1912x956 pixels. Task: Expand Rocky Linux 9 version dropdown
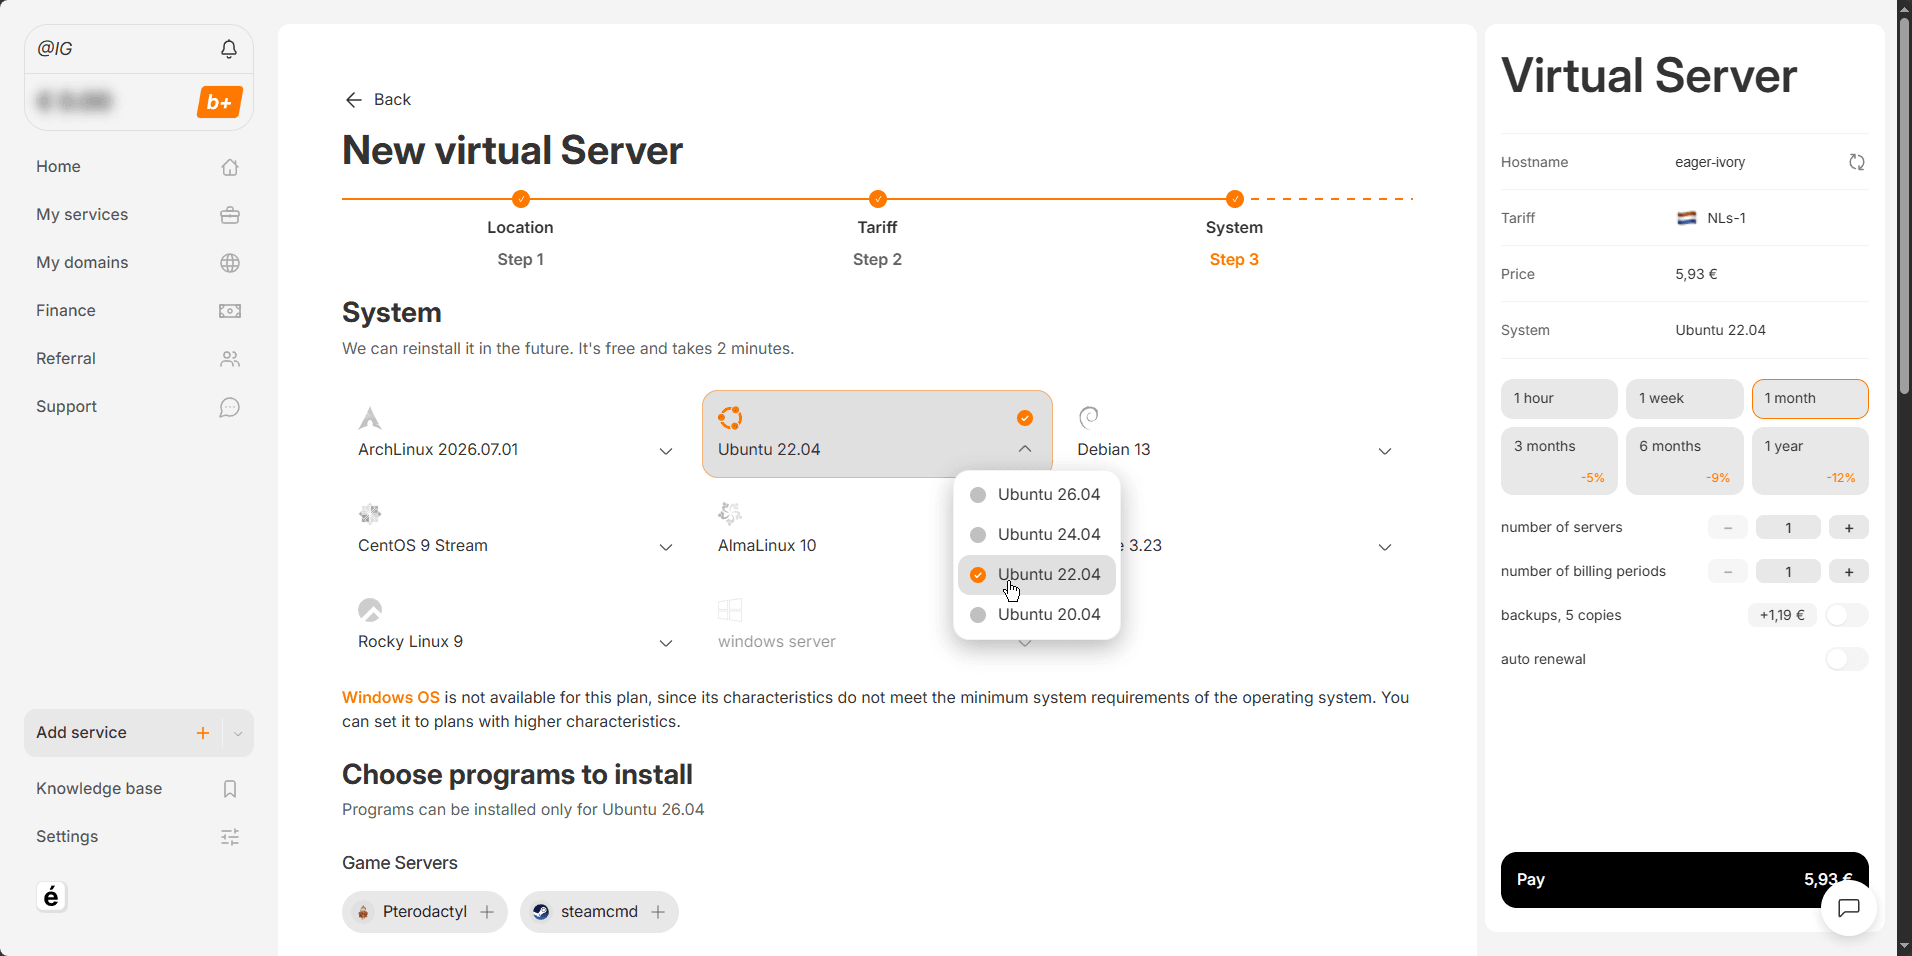pos(666,644)
